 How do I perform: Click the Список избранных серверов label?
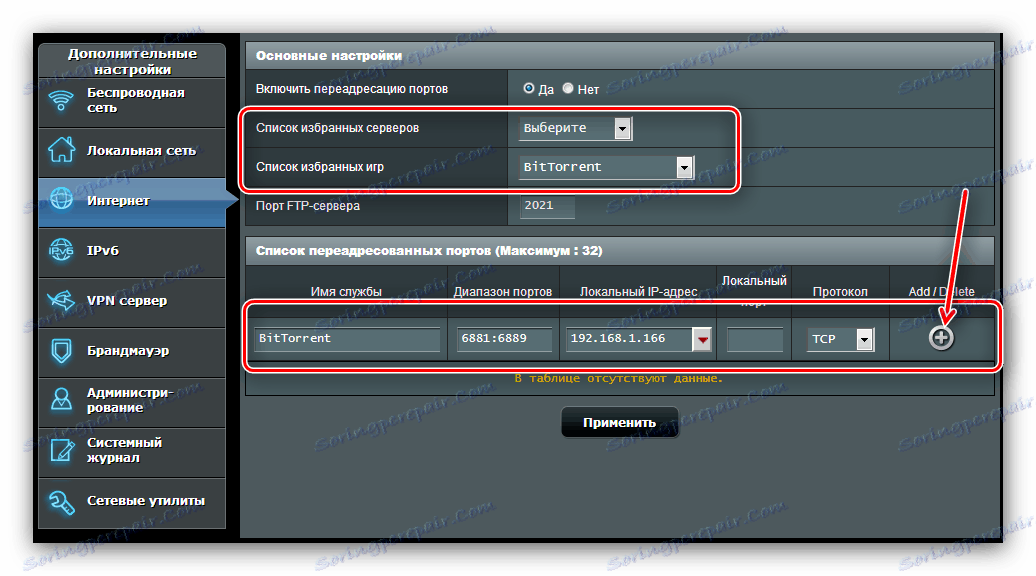point(337,127)
